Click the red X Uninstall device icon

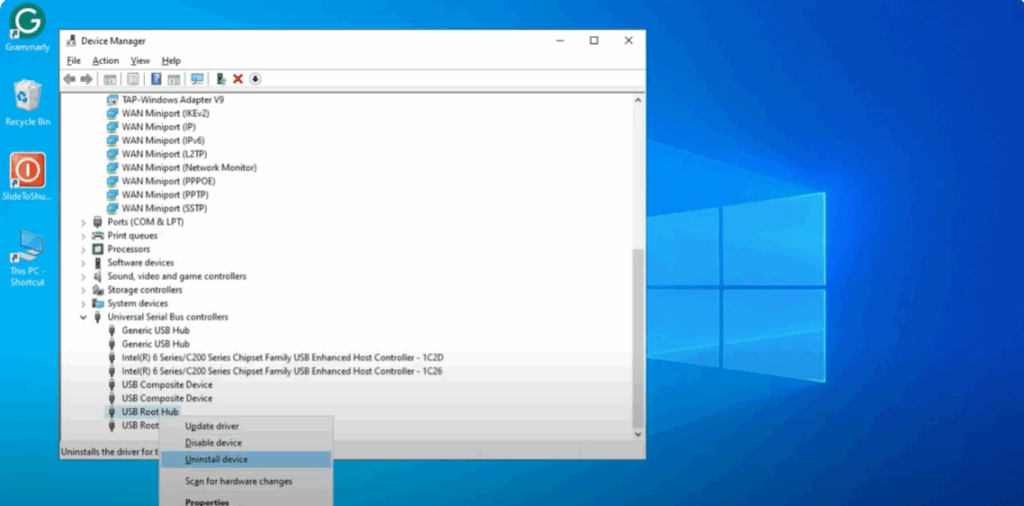tap(238, 79)
